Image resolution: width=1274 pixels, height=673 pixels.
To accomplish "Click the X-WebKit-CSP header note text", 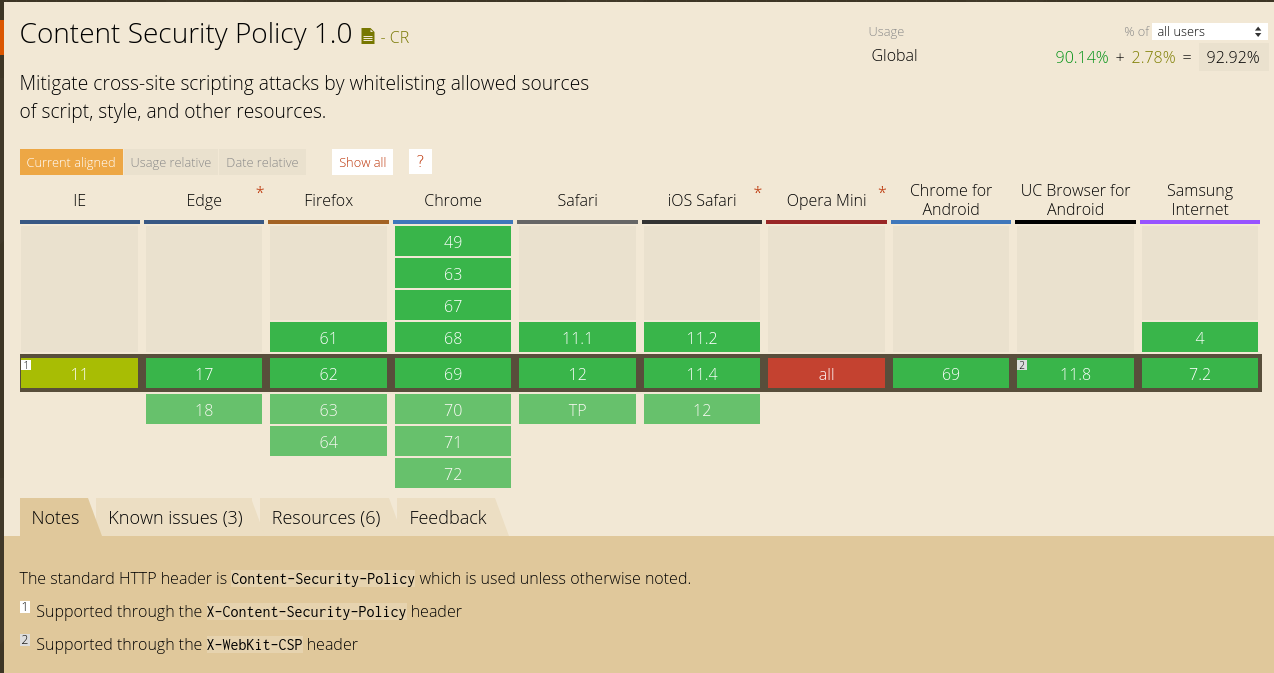I will (x=197, y=644).
